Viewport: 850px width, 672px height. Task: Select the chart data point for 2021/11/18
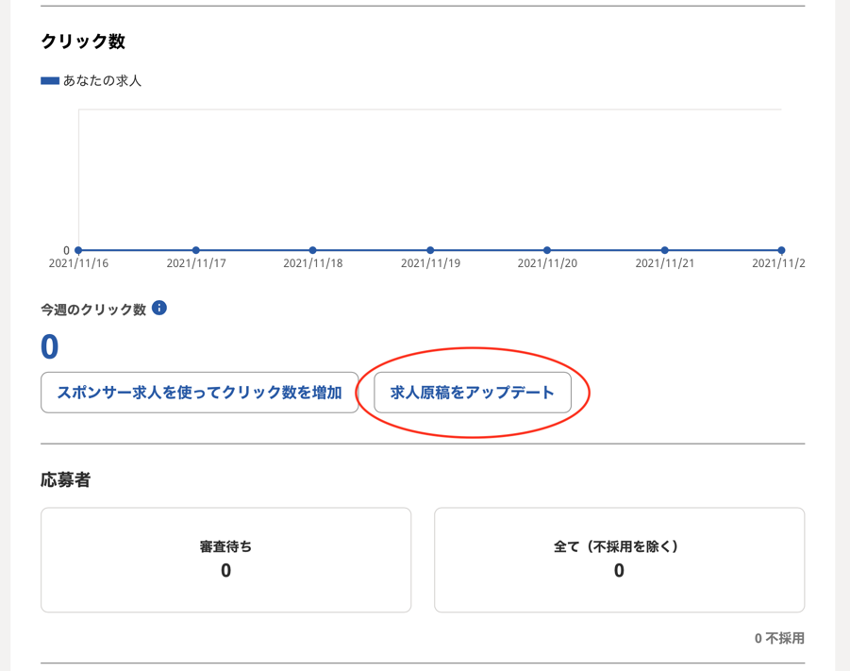313,250
